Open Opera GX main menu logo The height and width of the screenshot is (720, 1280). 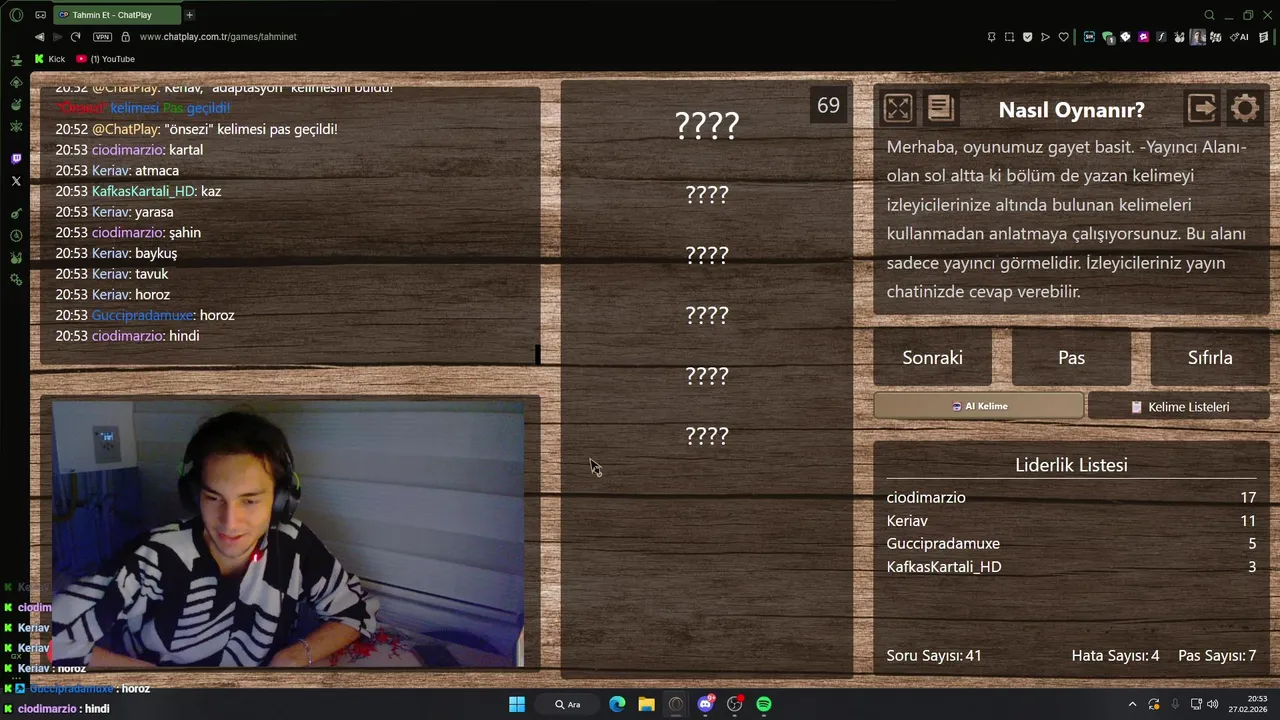tap(16, 15)
